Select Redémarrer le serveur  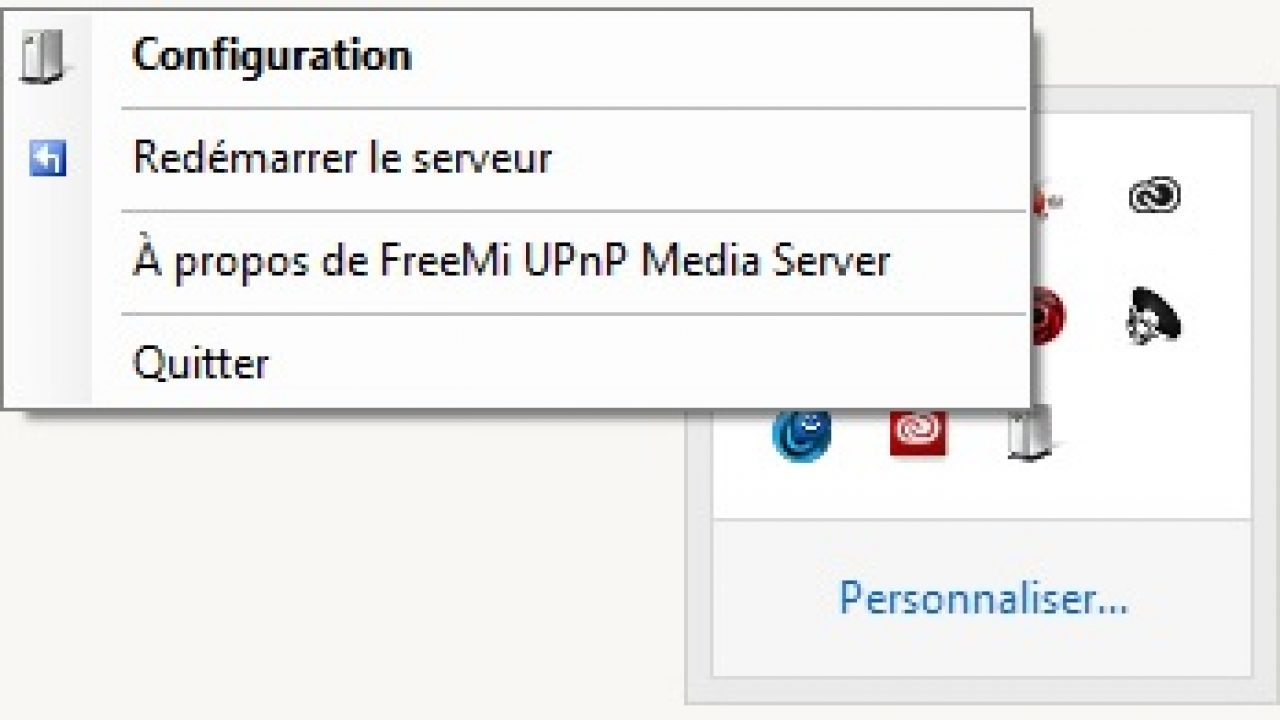[342, 159]
